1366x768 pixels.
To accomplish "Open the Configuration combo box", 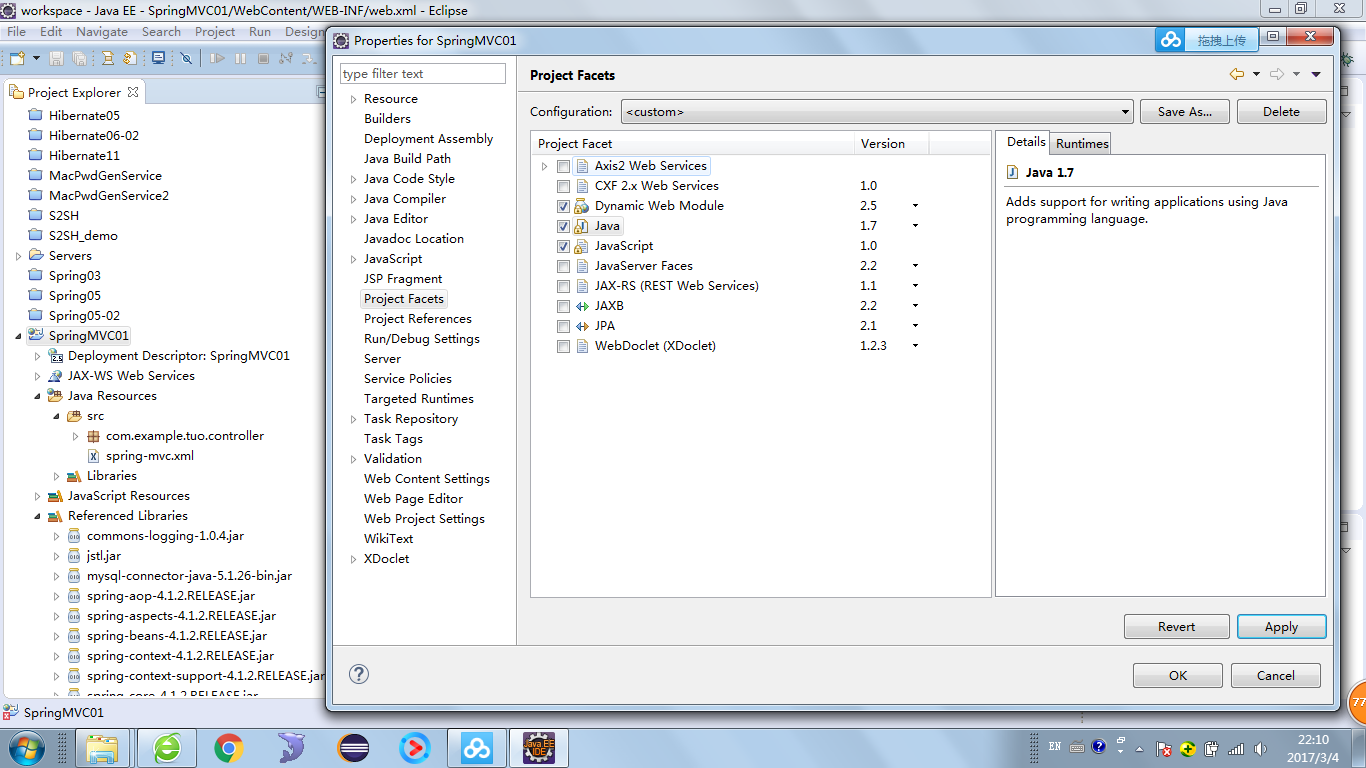I will pos(877,112).
